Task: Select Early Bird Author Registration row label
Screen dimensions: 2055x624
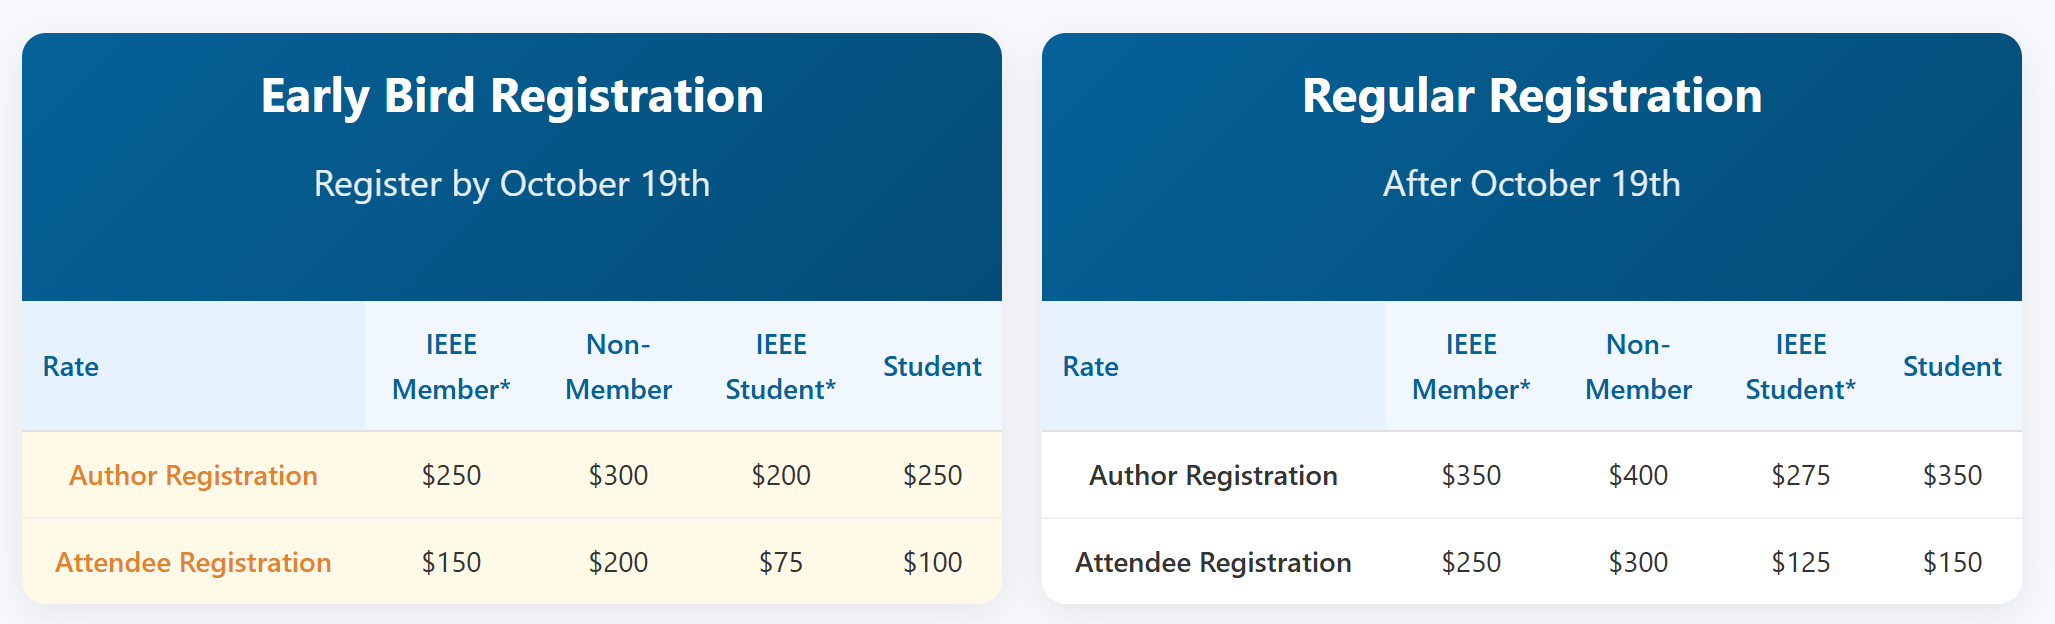Action: [193, 475]
